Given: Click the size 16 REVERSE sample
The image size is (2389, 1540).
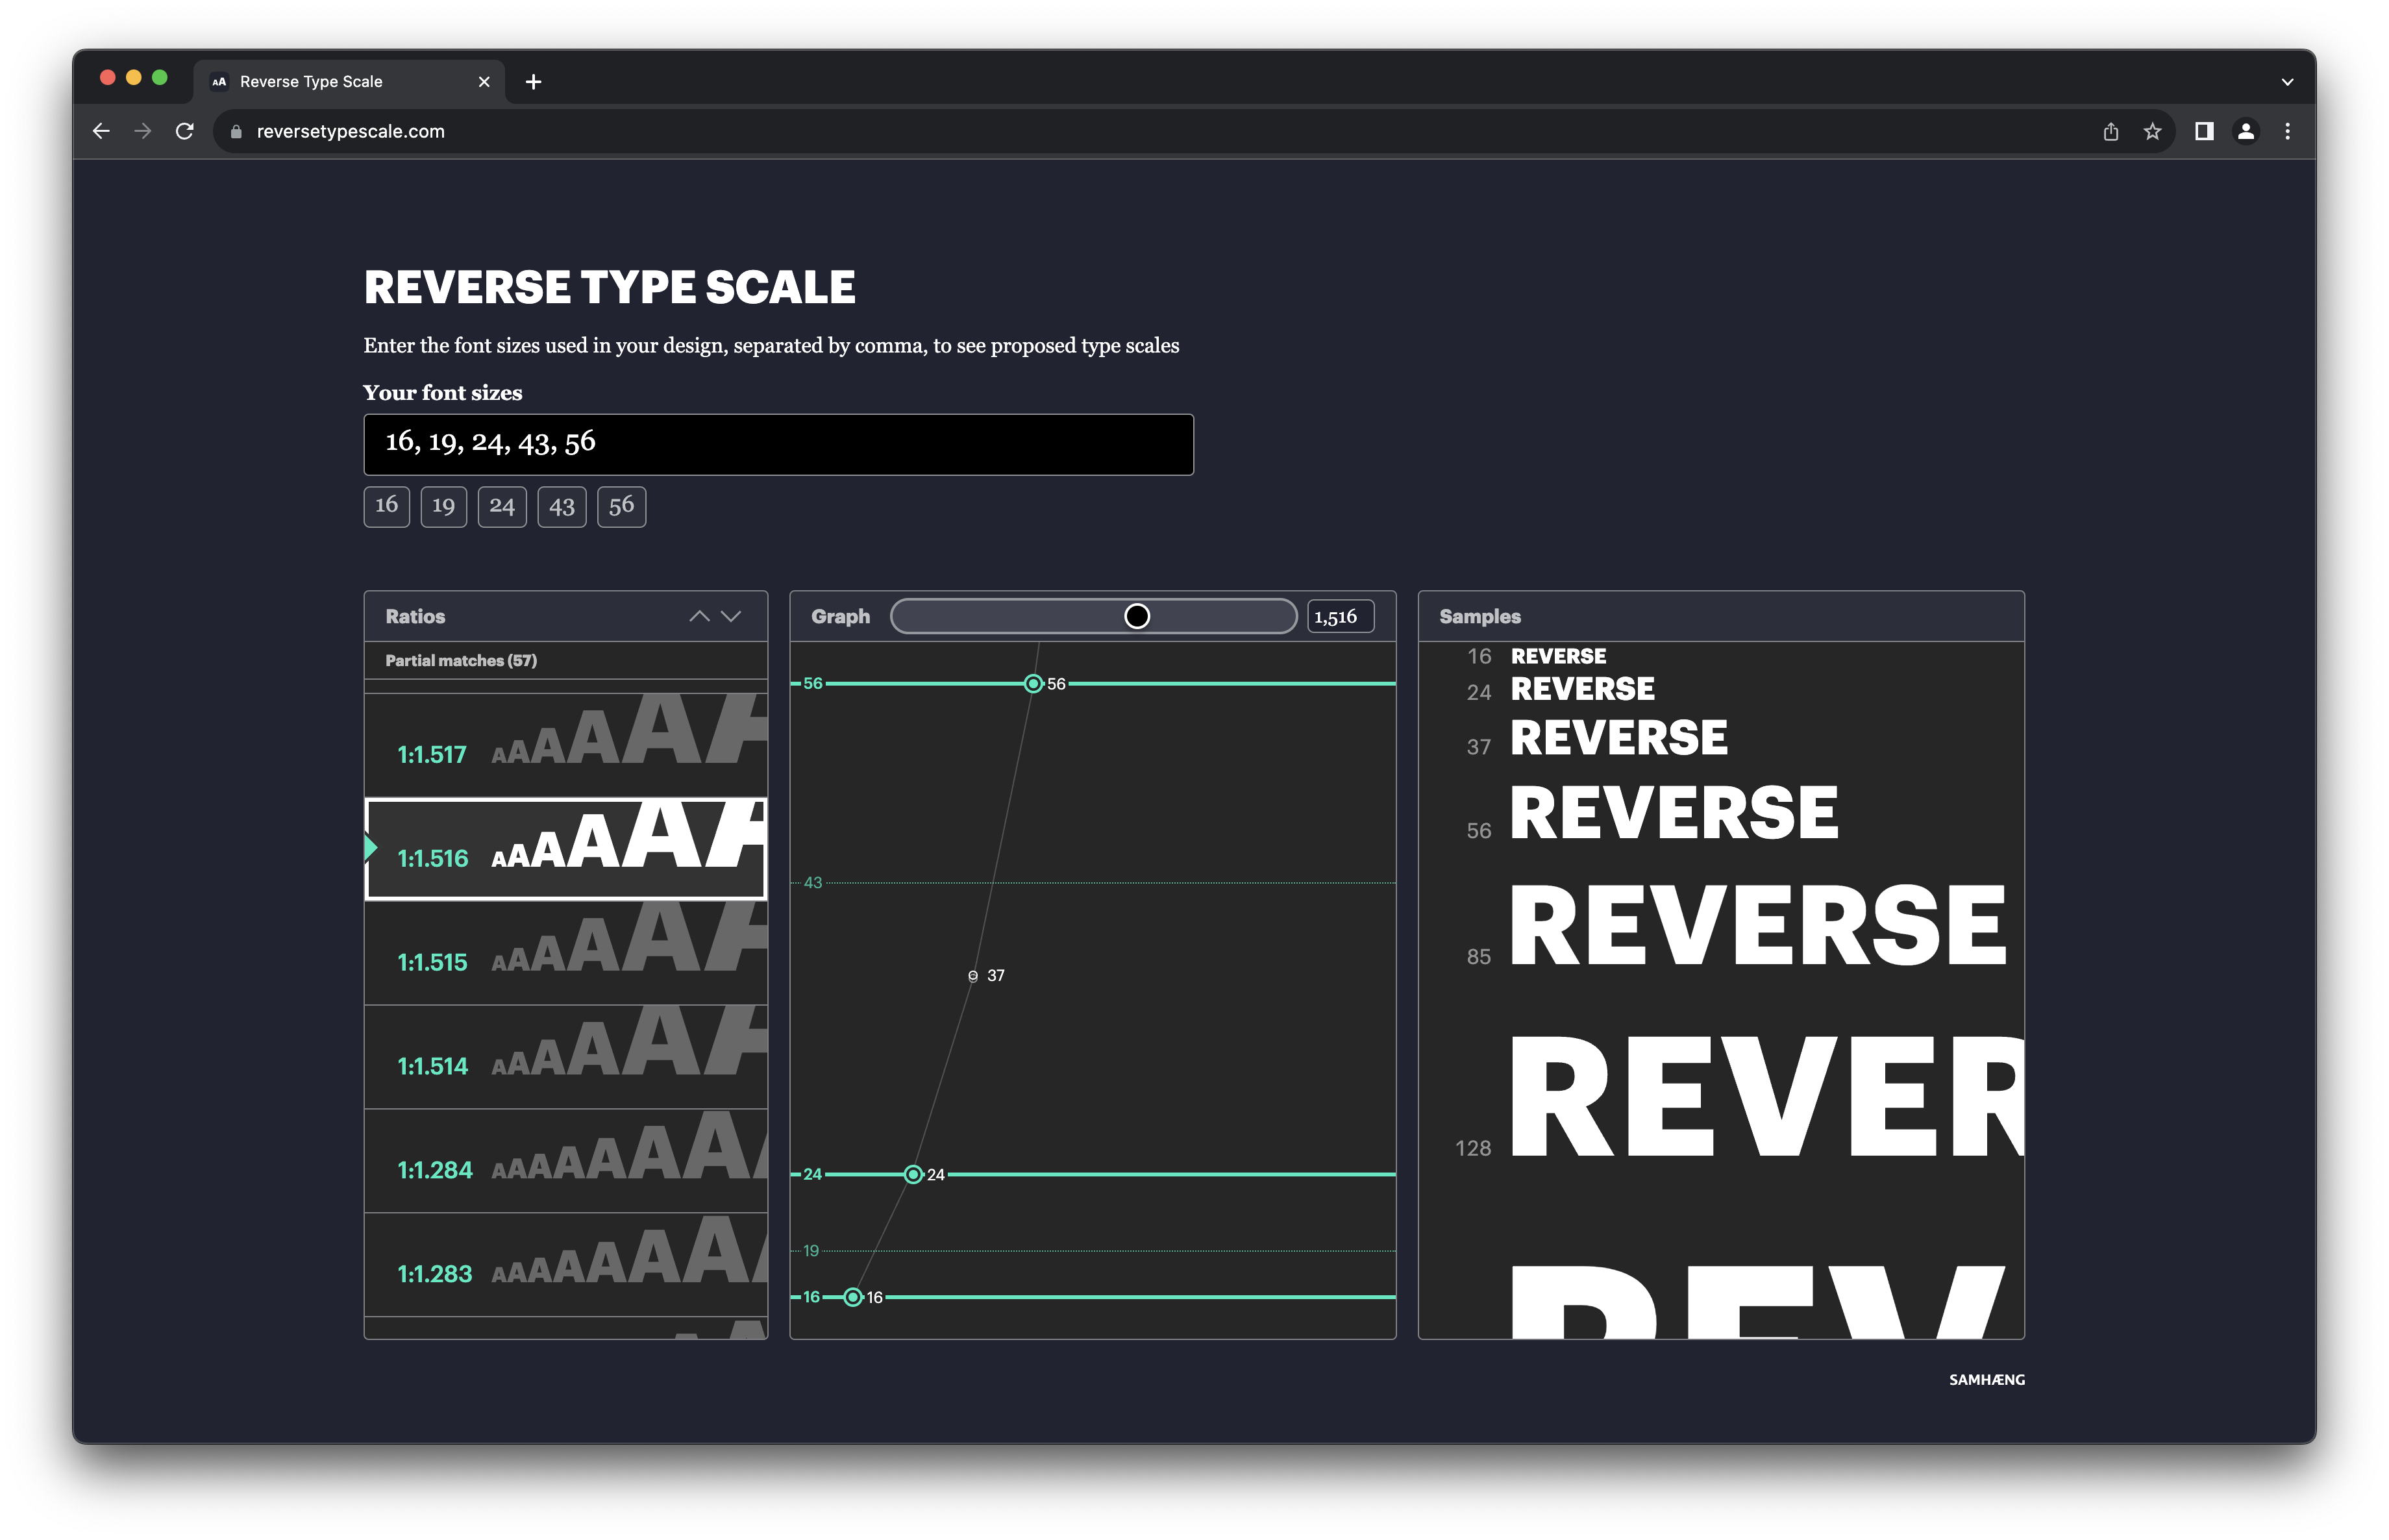Looking at the screenshot, I should point(1558,656).
